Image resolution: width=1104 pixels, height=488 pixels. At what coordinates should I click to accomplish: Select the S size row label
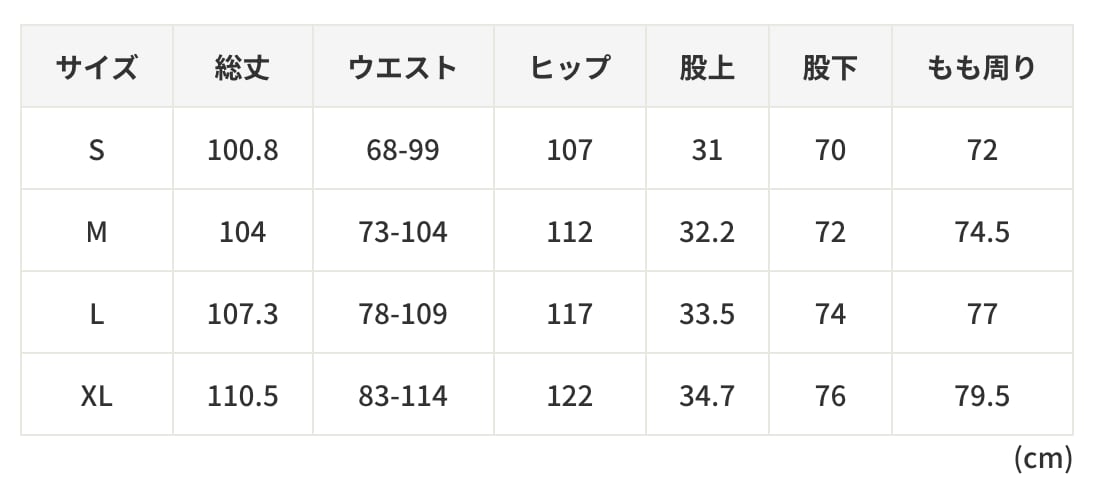tap(96, 149)
